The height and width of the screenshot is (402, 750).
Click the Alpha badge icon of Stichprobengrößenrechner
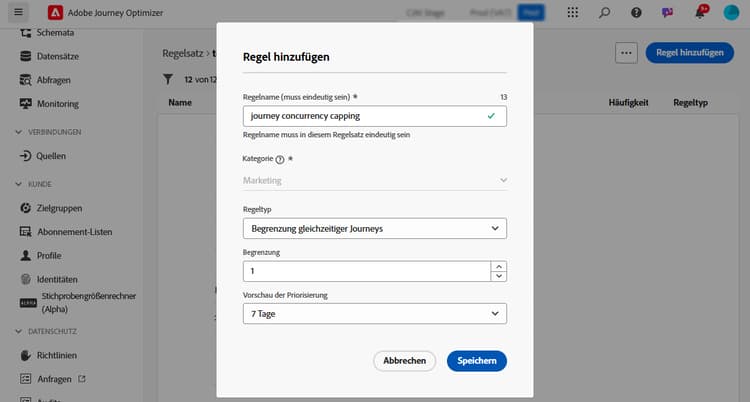(x=28, y=303)
